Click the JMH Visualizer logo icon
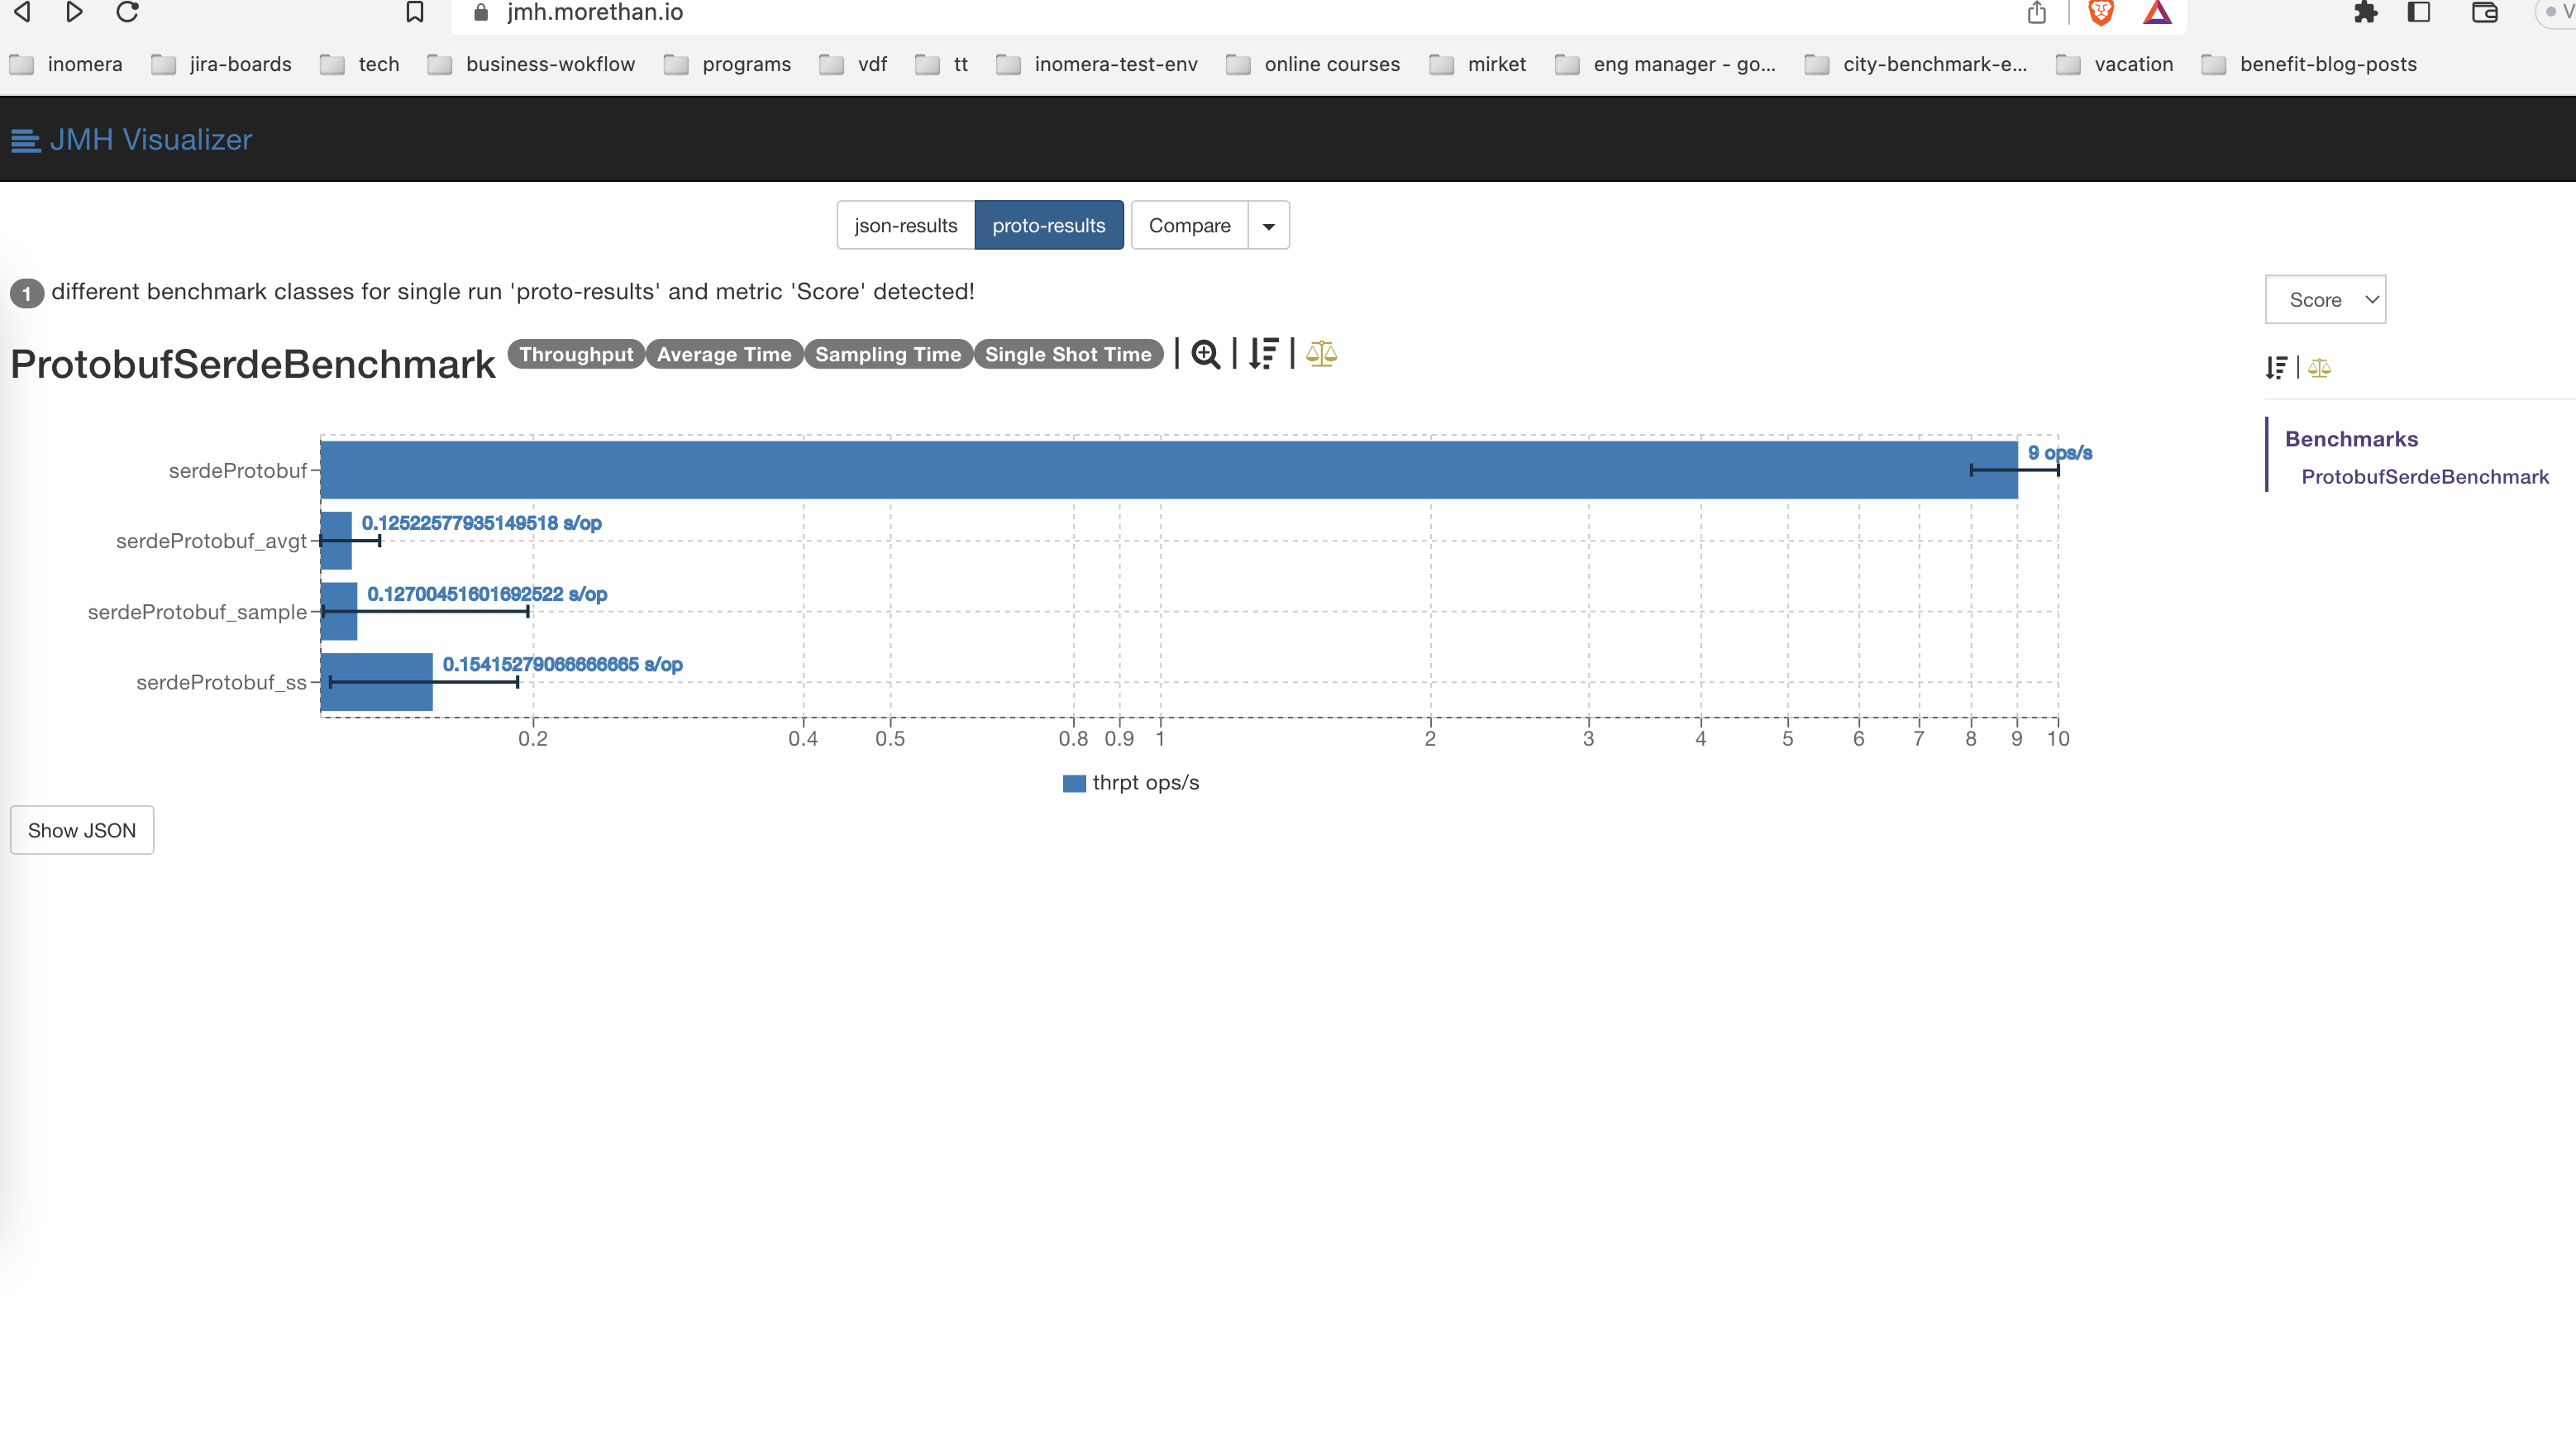 click(x=25, y=140)
